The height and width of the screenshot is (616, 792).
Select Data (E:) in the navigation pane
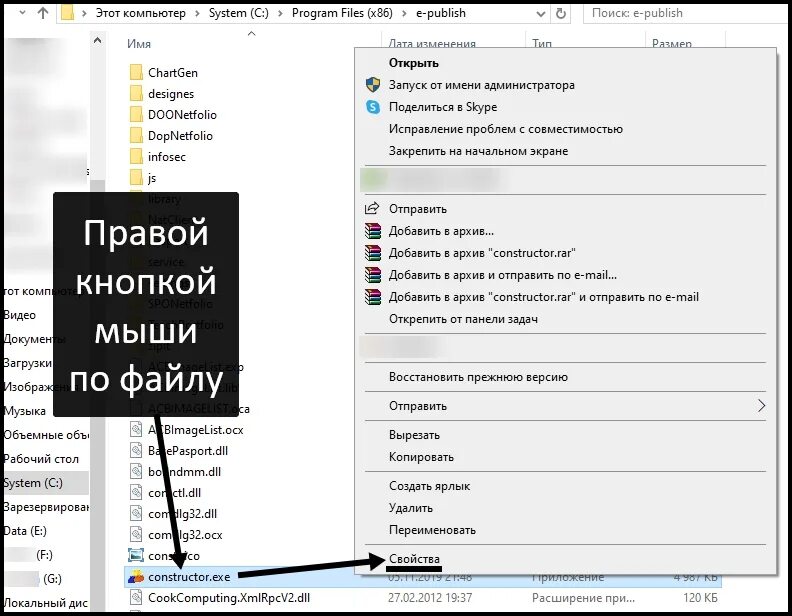coord(25,531)
